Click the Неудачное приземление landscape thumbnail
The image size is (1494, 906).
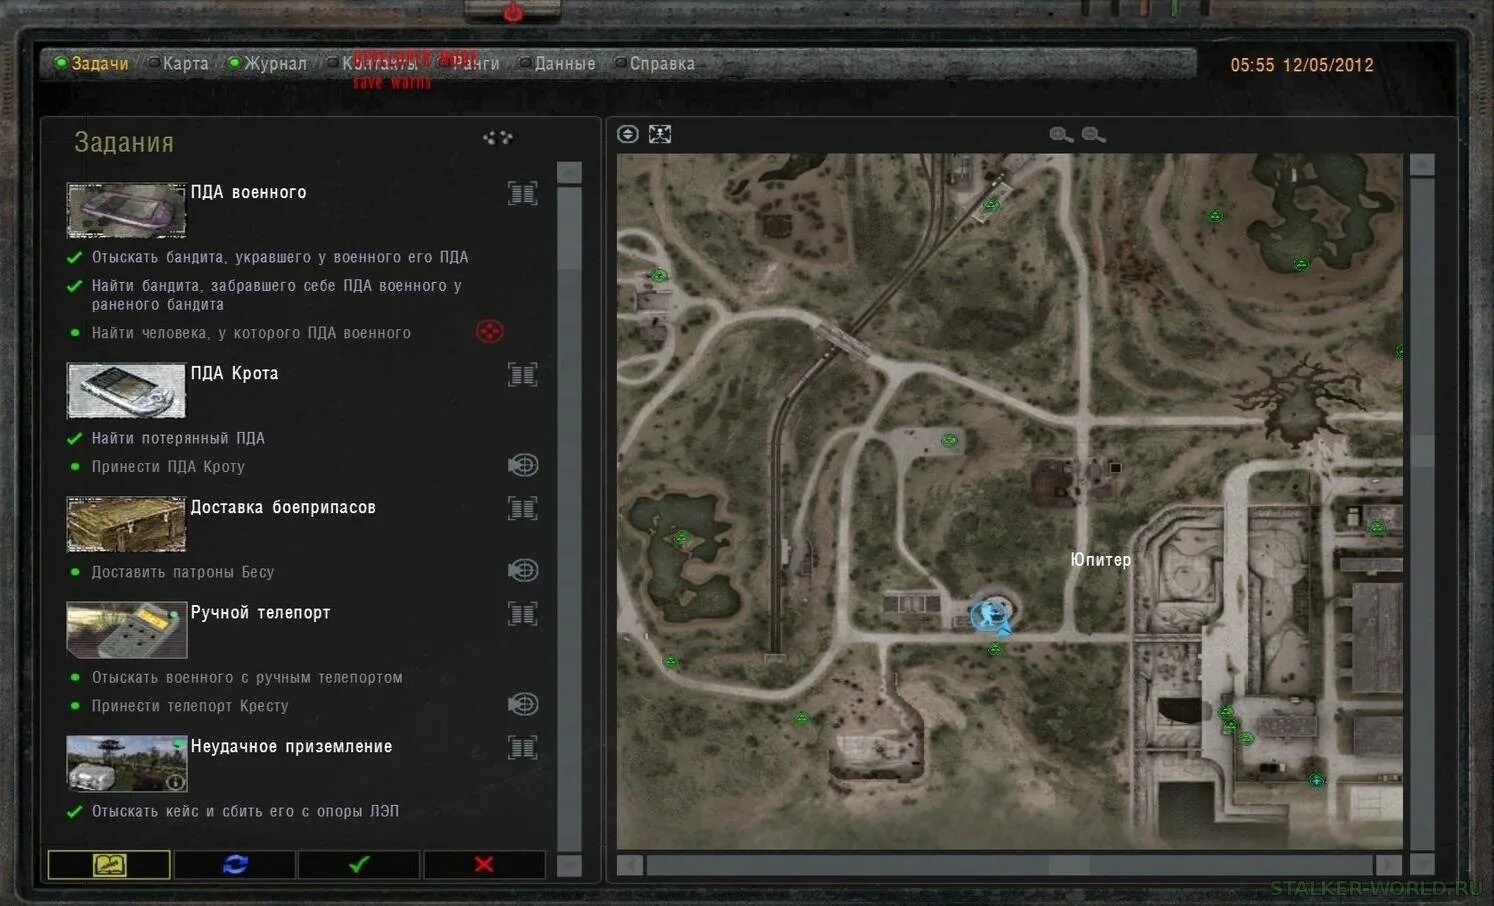coord(126,763)
